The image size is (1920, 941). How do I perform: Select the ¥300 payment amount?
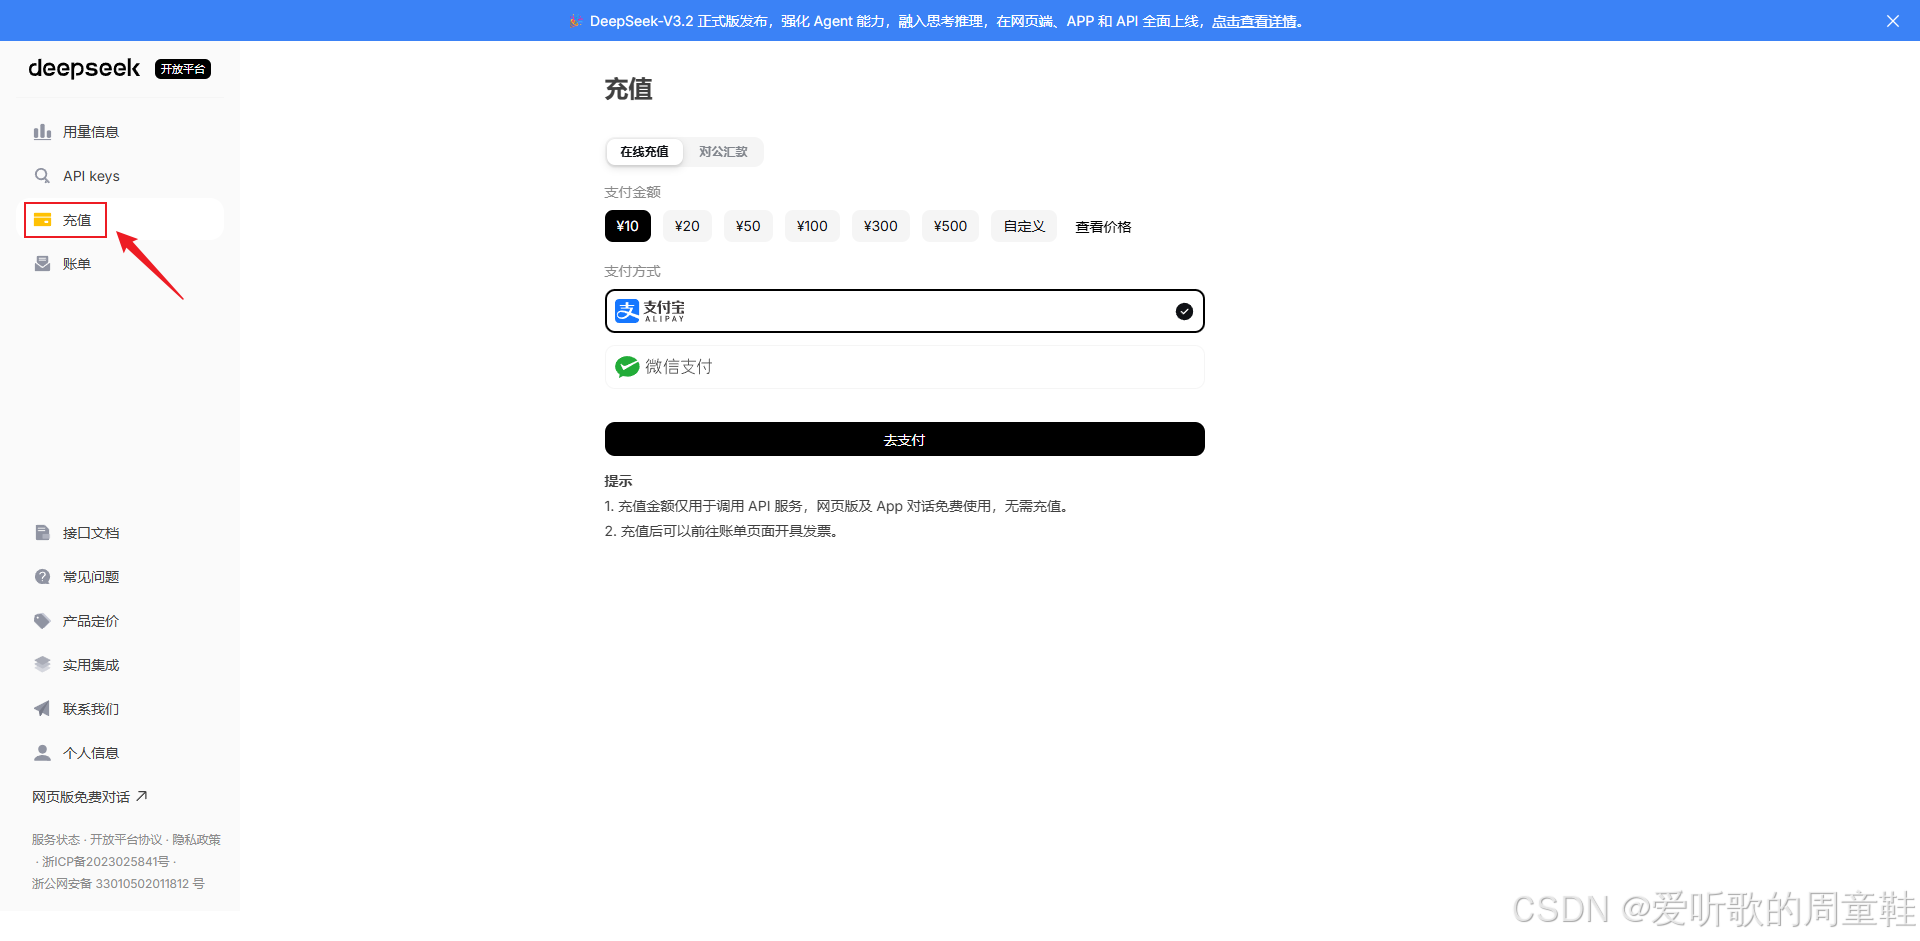(x=881, y=226)
